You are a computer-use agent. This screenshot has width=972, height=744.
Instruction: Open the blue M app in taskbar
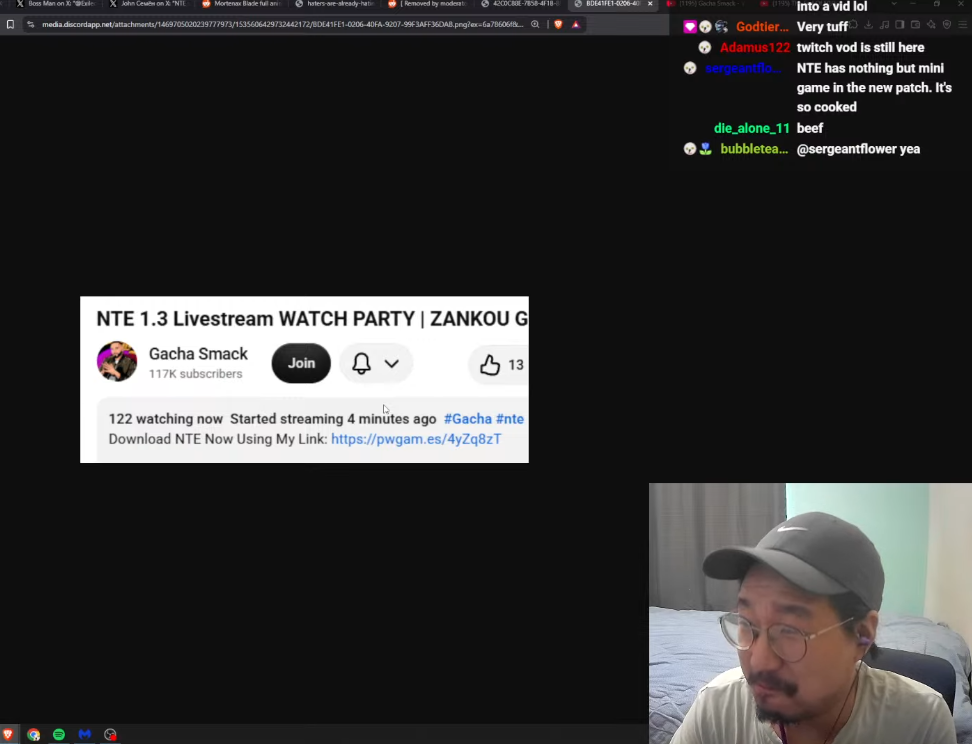[85, 735]
